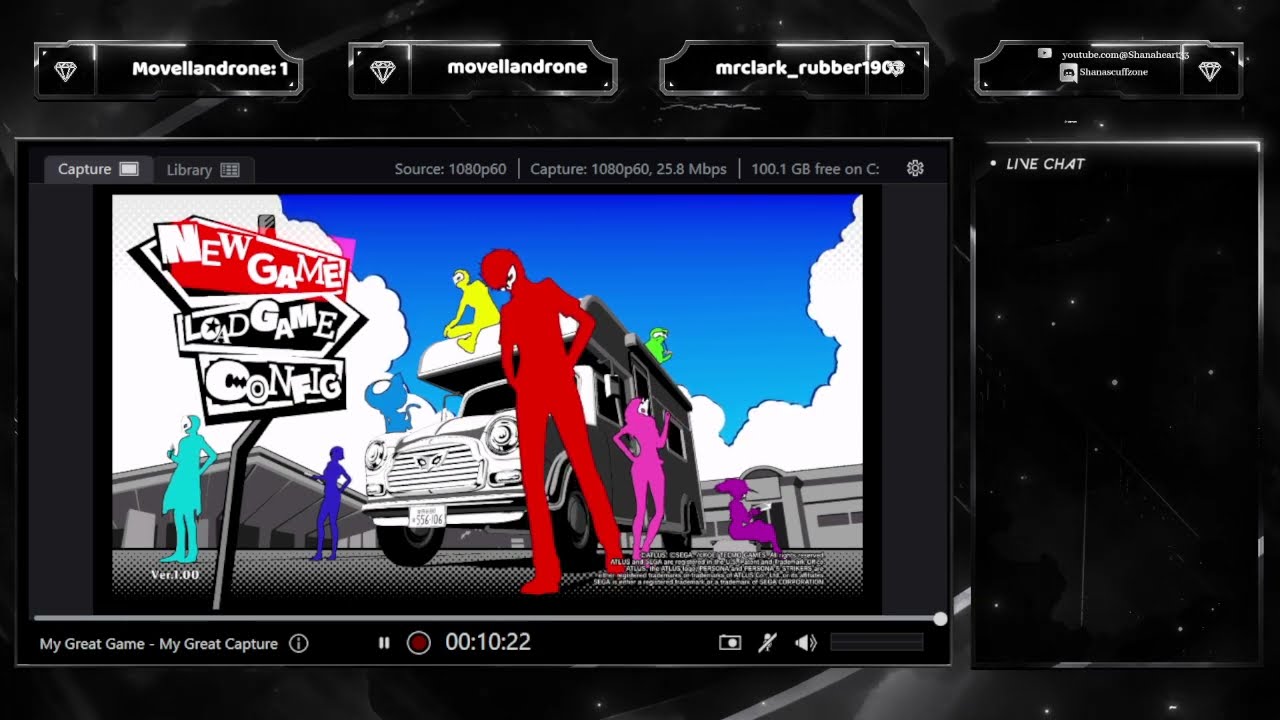Click the audio level meter bar
The height and width of the screenshot is (720, 1280).
(x=877, y=642)
